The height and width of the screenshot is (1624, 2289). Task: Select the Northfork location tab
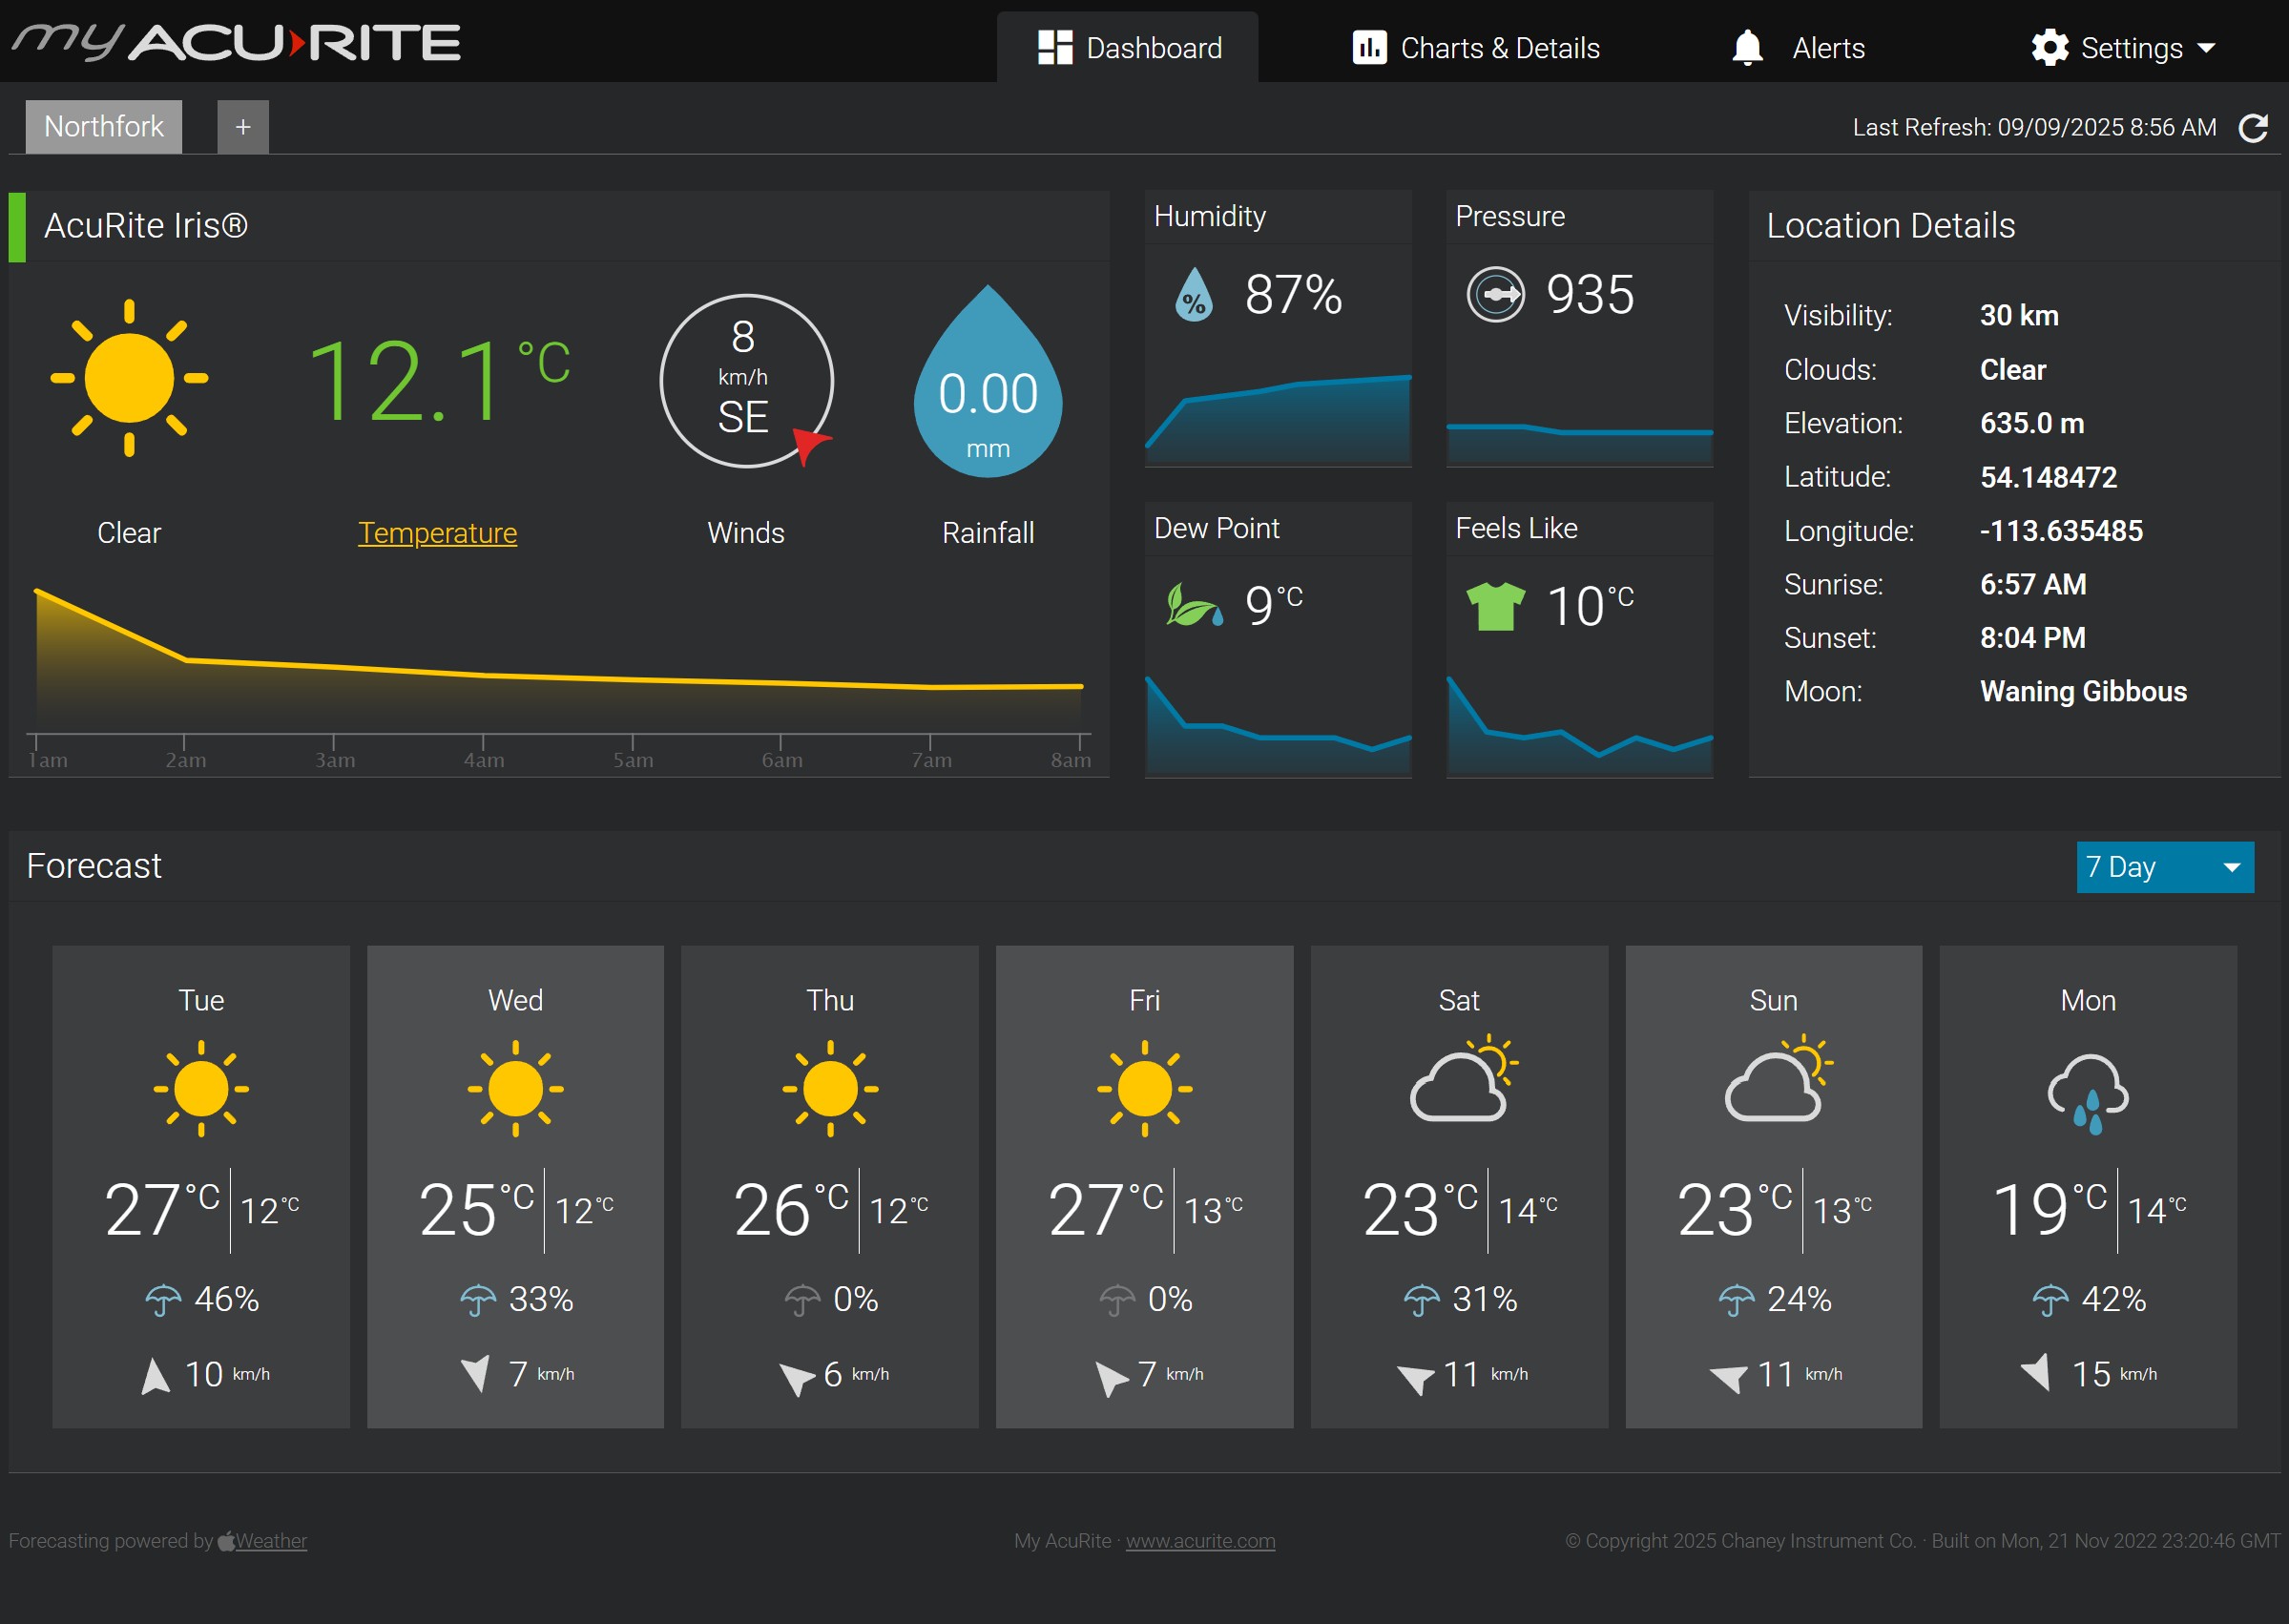coord(103,127)
